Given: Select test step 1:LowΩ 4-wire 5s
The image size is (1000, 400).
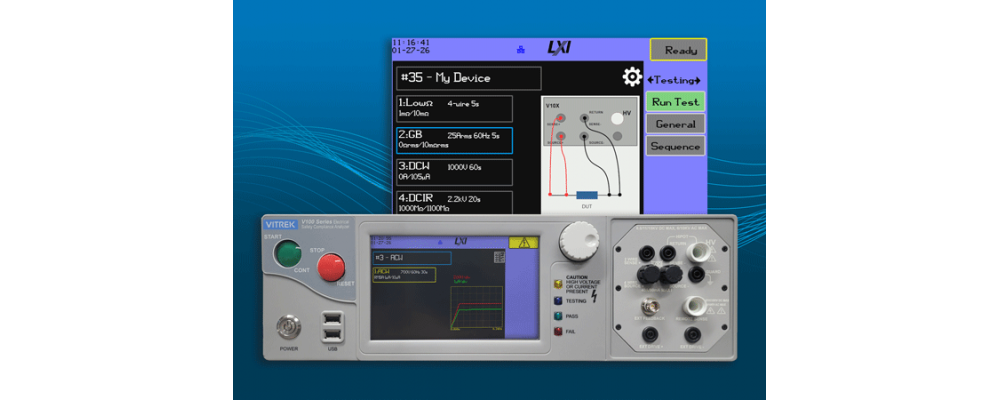Looking at the screenshot, I should click(x=454, y=108).
